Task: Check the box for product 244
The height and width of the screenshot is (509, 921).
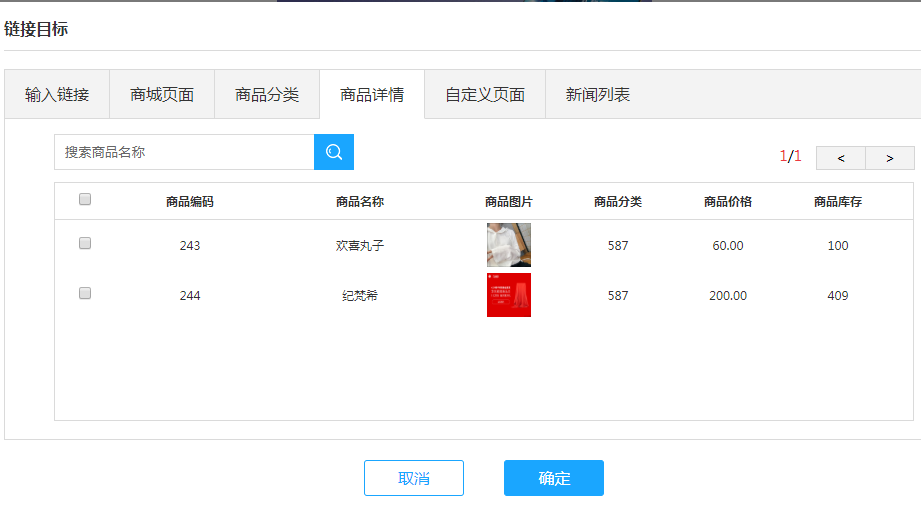Action: point(85,293)
